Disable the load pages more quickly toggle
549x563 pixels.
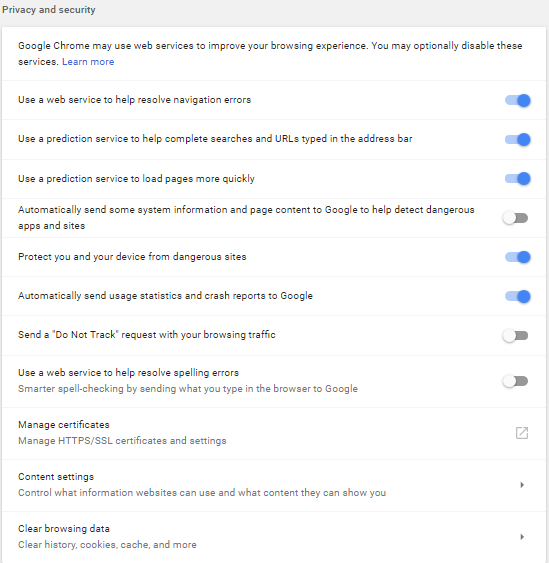517,178
